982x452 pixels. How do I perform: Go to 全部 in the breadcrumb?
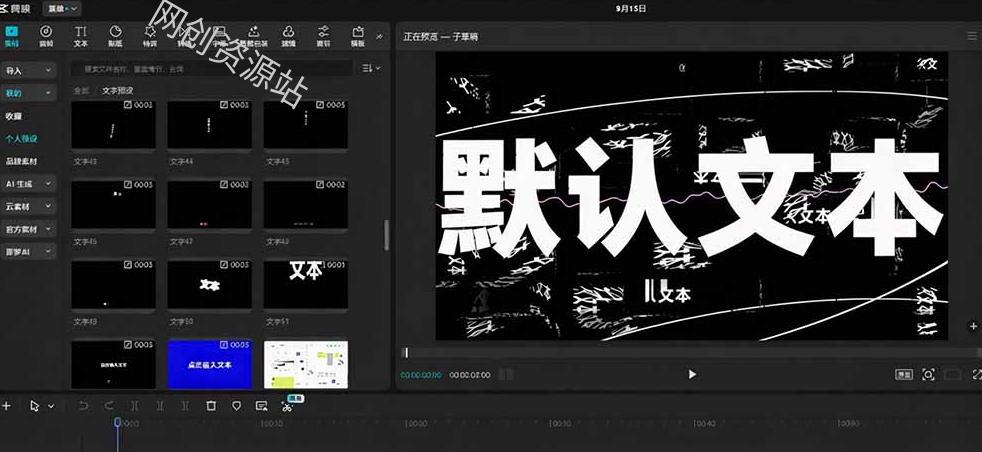81,91
